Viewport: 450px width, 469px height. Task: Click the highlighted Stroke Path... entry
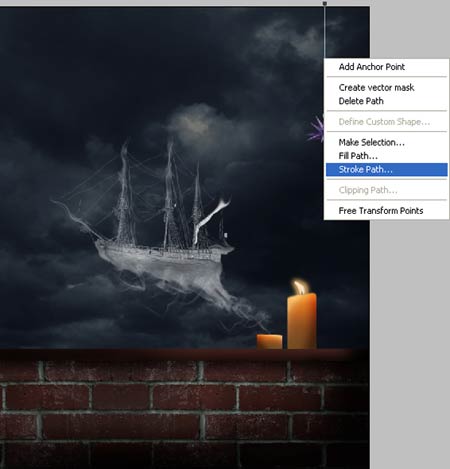coord(386,170)
